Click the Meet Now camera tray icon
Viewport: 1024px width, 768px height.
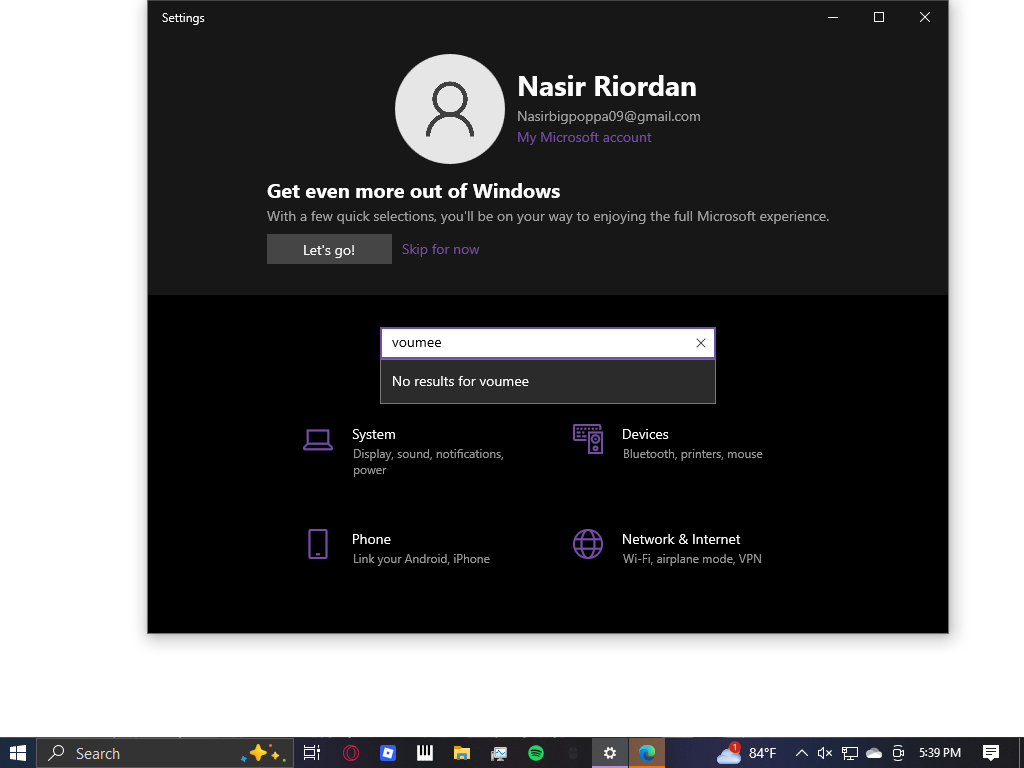click(x=898, y=753)
